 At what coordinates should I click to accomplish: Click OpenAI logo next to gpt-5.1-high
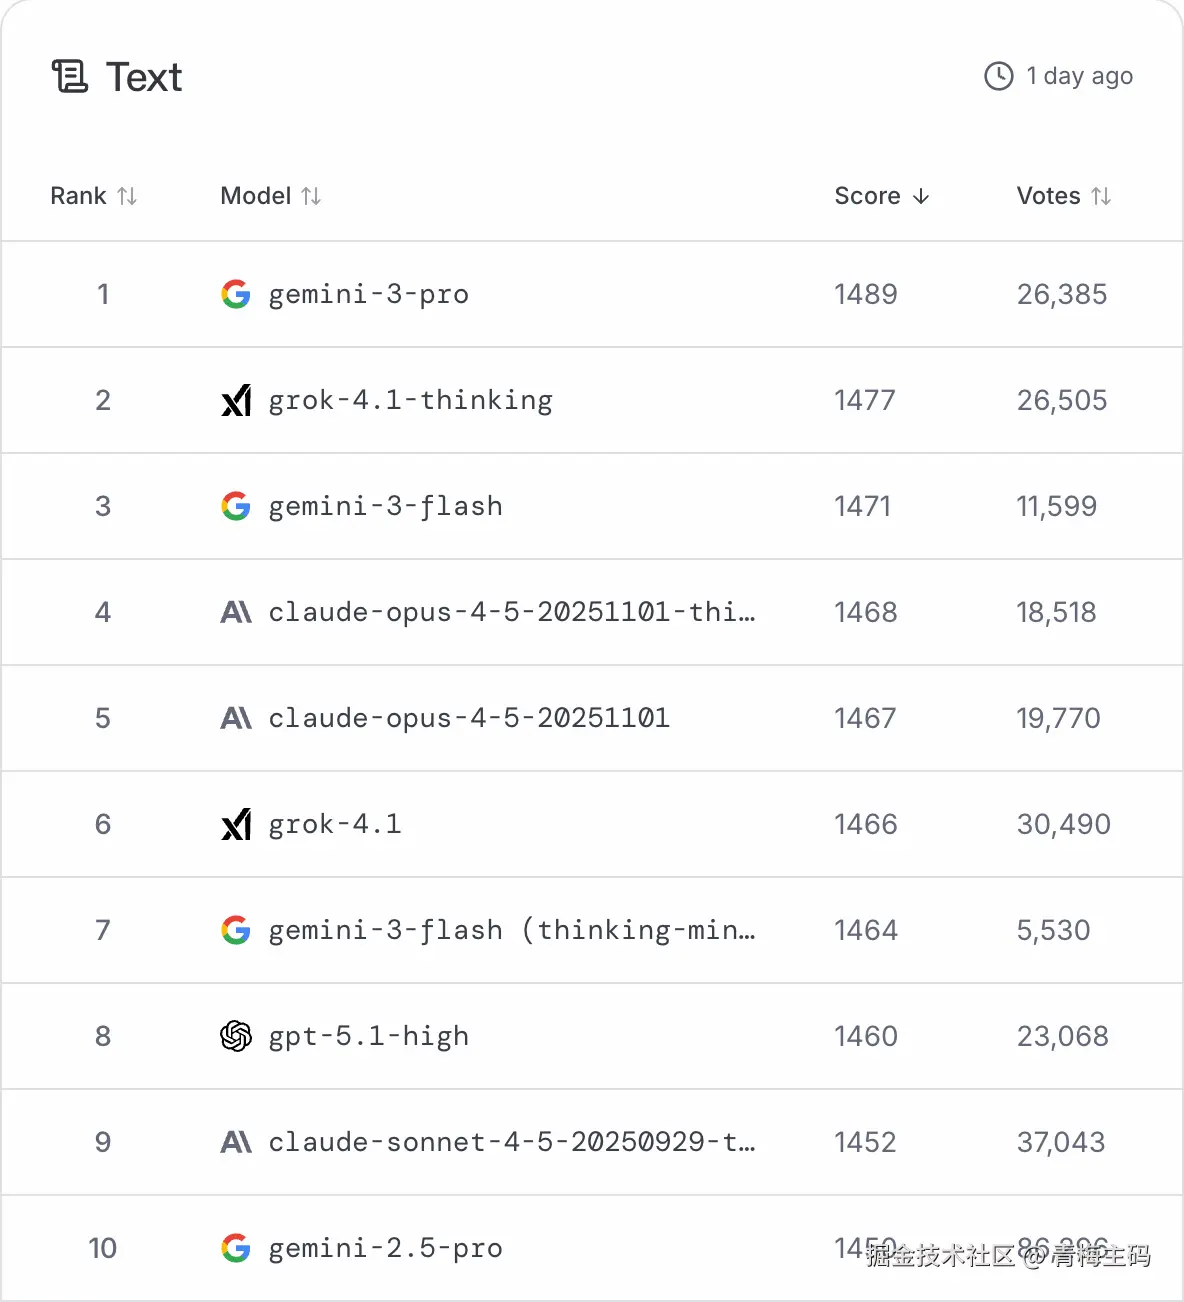[236, 1036]
